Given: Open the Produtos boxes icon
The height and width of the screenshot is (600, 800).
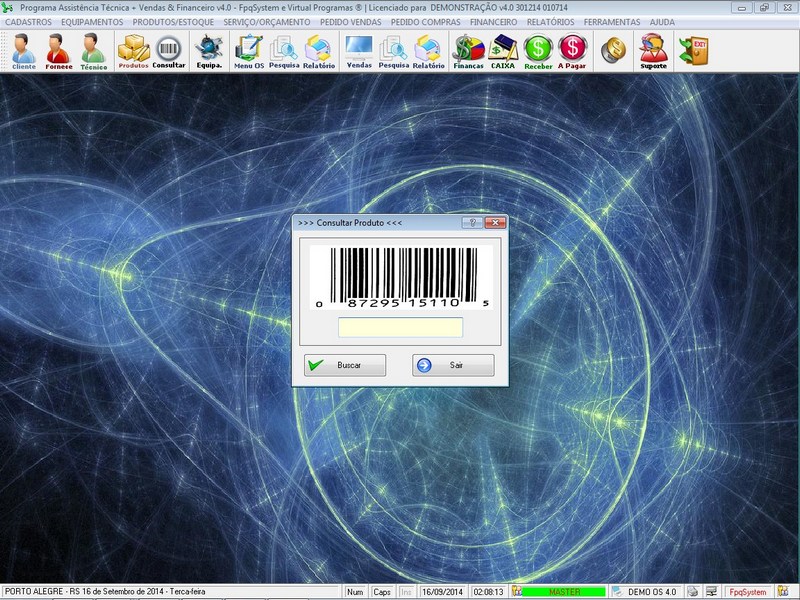Looking at the screenshot, I should pos(134,51).
